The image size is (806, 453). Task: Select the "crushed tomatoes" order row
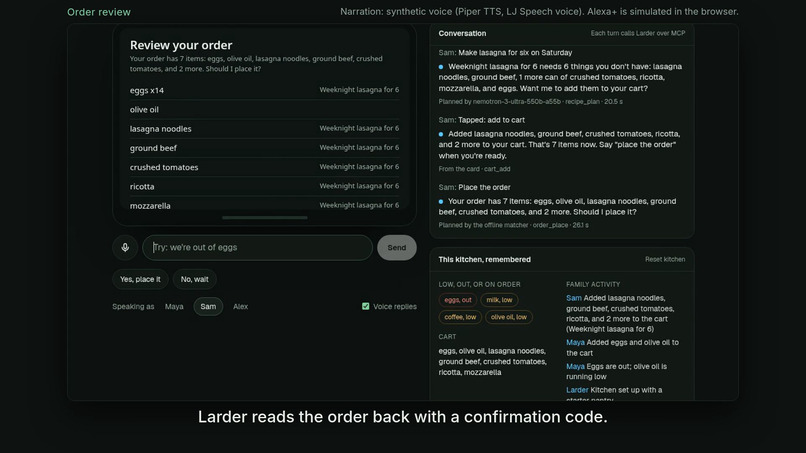[264, 167]
